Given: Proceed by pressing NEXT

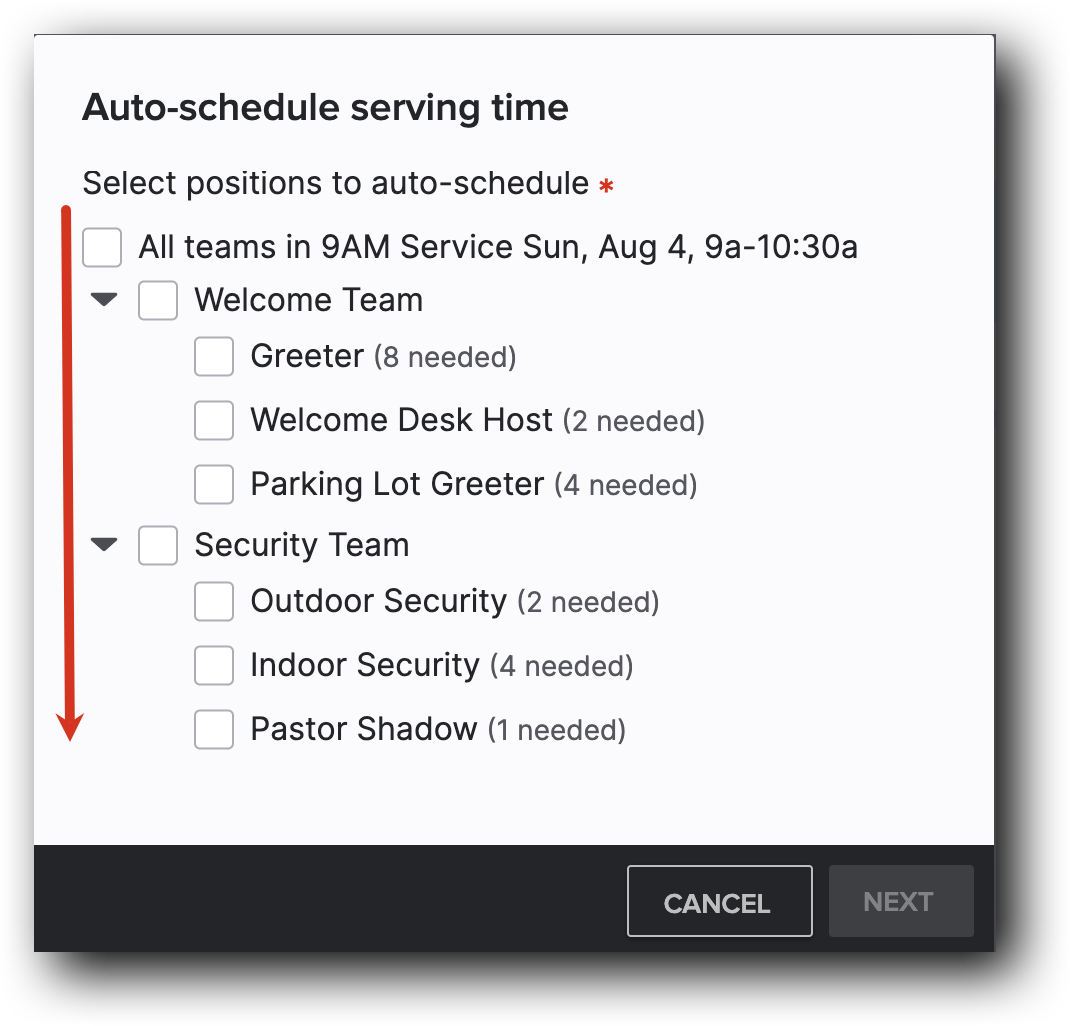Looking at the screenshot, I should tap(900, 901).
